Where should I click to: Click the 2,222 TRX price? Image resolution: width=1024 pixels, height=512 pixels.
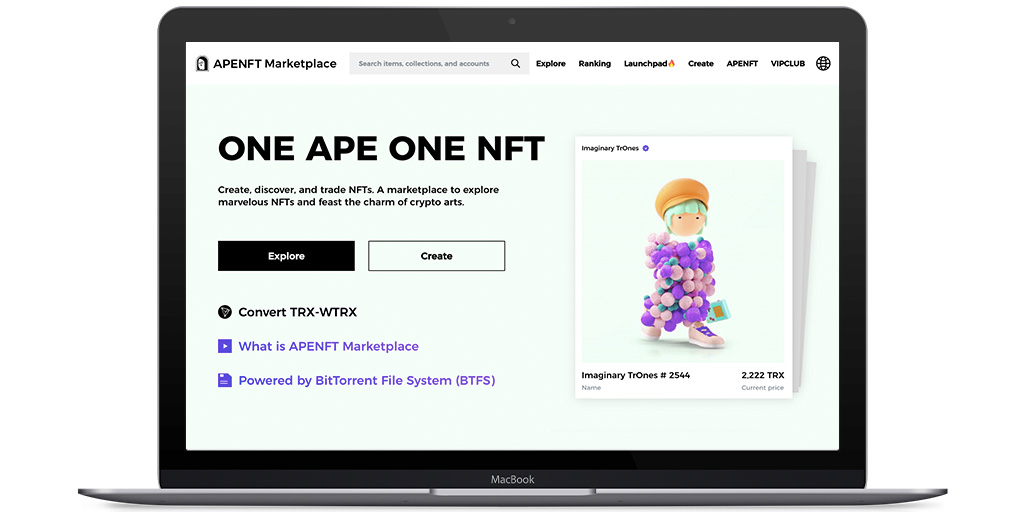click(x=763, y=375)
